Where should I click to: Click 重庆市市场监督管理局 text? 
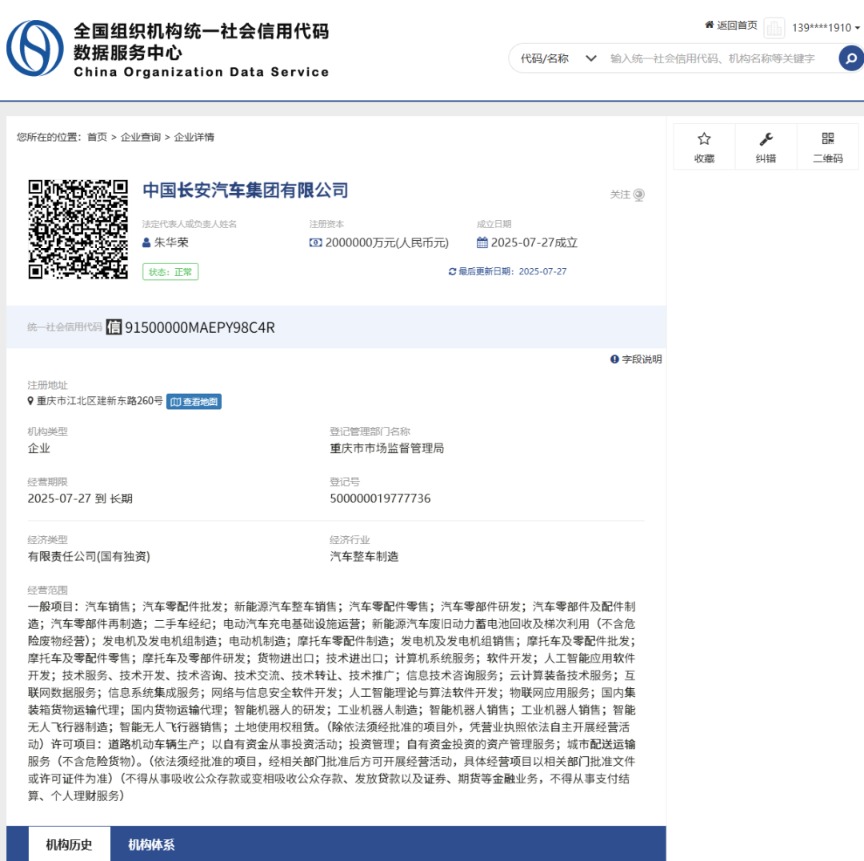click(x=387, y=448)
